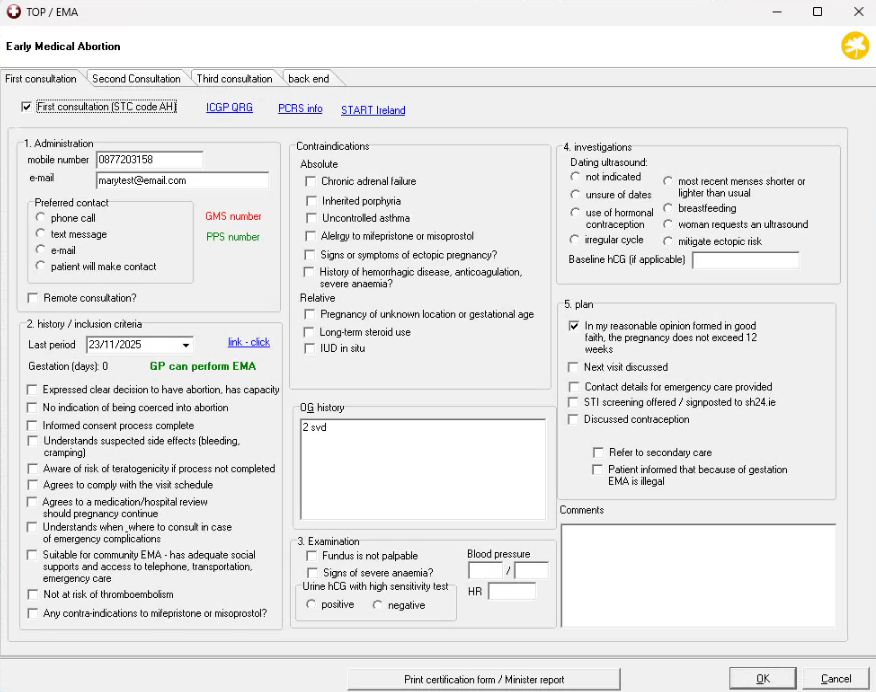Image resolution: width=876 pixels, height=692 pixels.
Task: Click the app icon in the title bar
Action: click(x=12, y=12)
